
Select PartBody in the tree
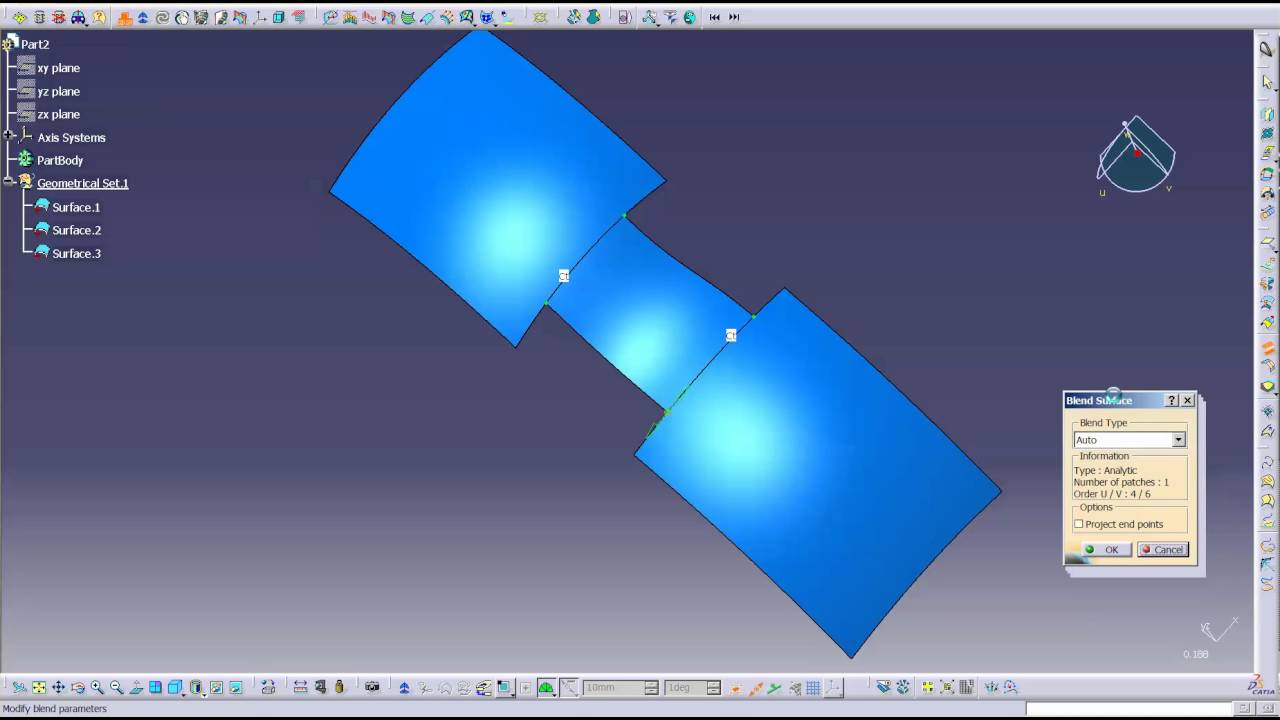(60, 160)
